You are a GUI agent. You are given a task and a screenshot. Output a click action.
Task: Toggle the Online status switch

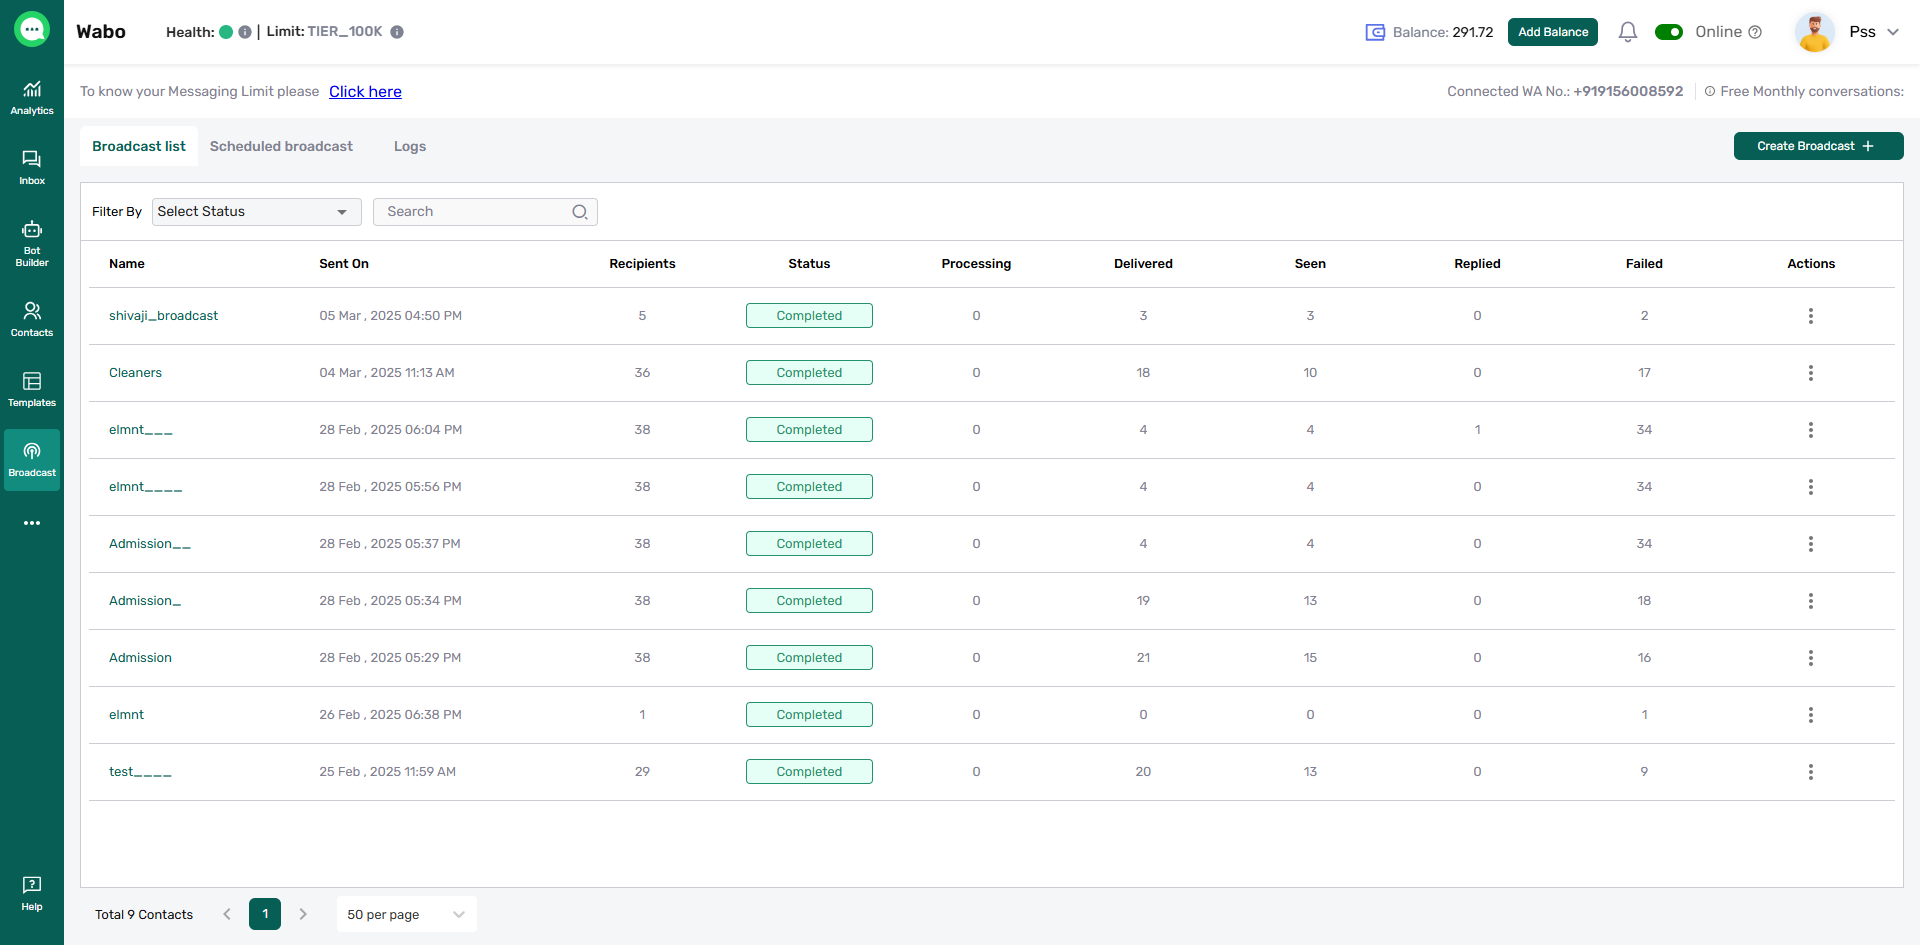[x=1669, y=32]
